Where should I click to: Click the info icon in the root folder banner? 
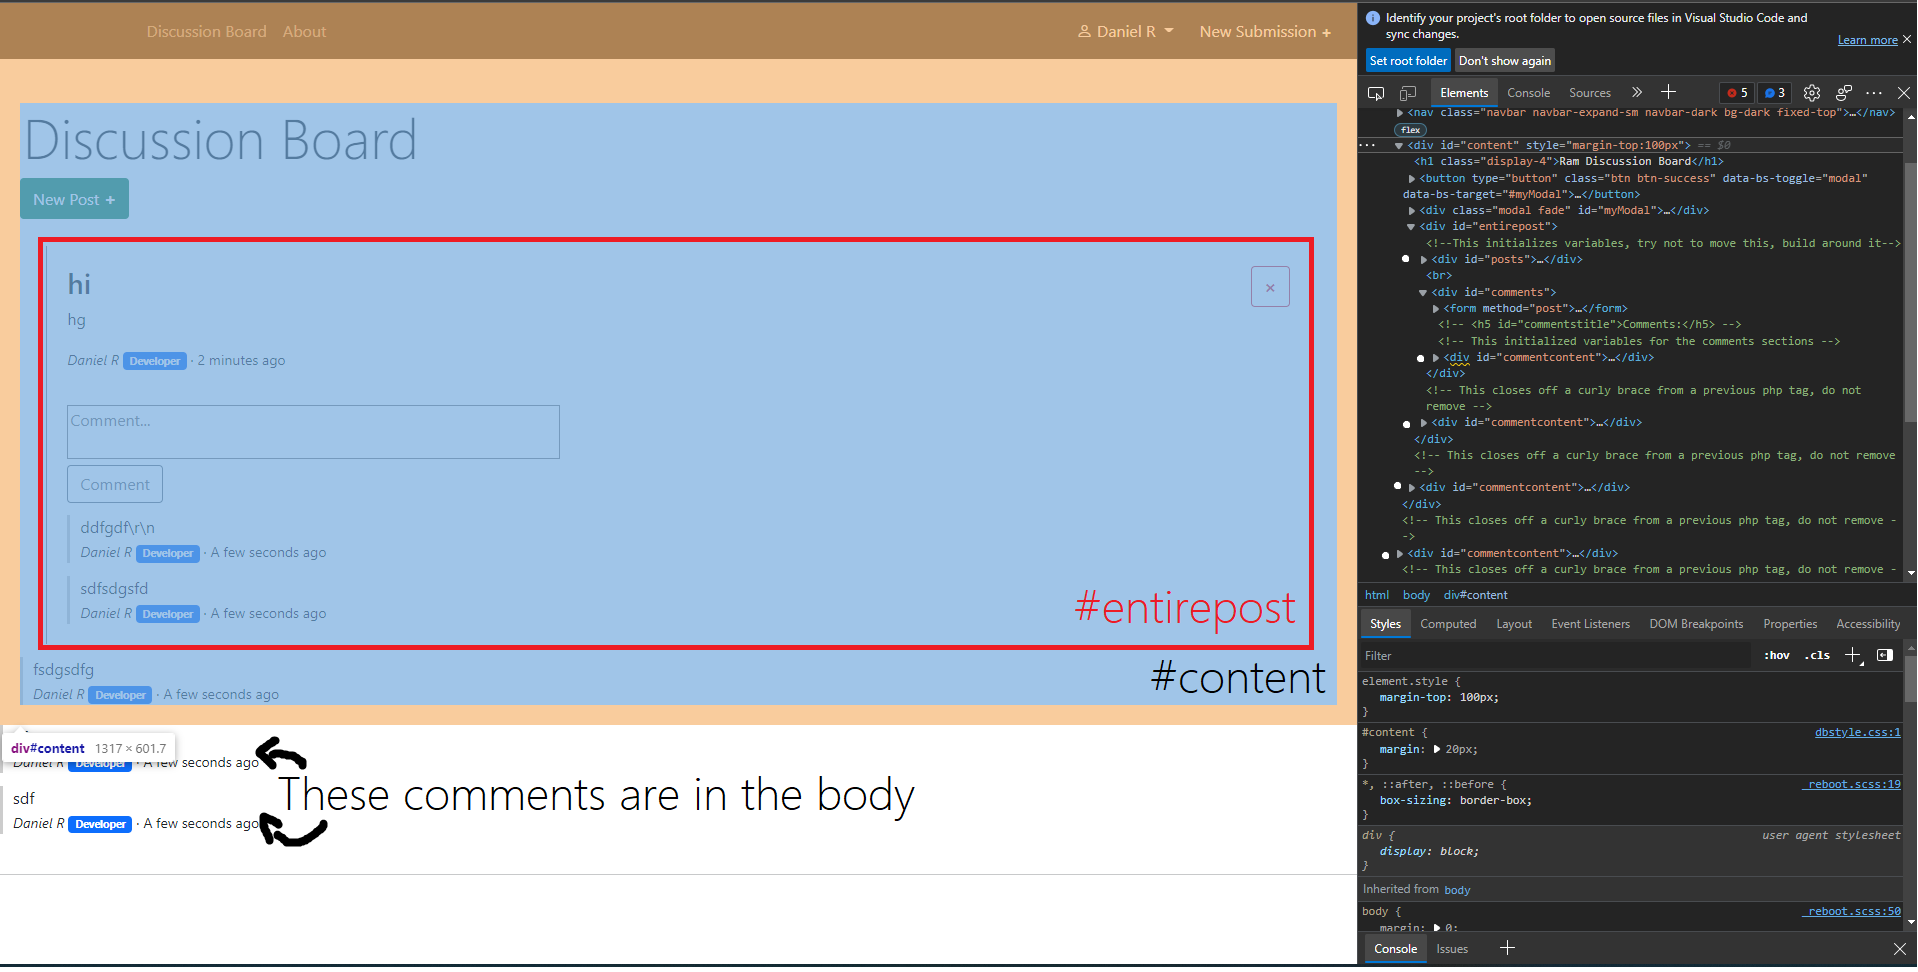1373,18
